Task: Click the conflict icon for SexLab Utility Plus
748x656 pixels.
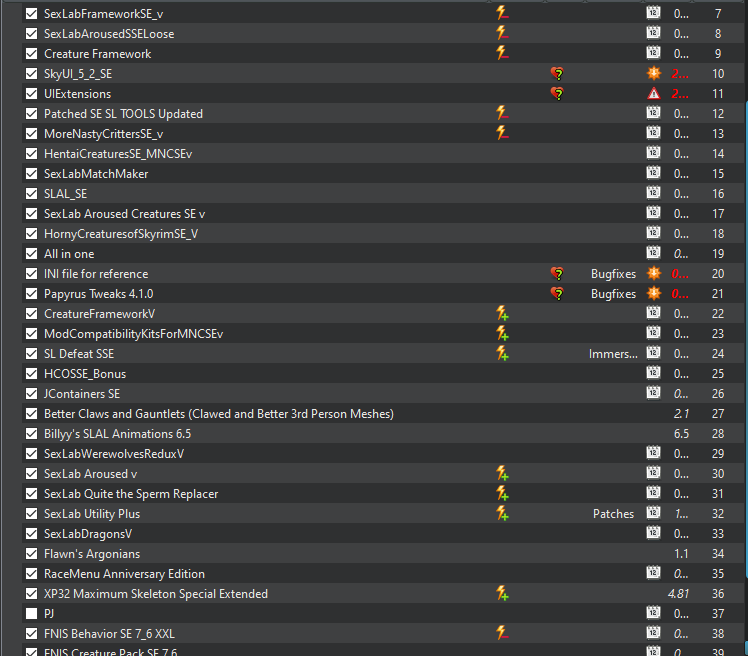Action: pos(502,513)
